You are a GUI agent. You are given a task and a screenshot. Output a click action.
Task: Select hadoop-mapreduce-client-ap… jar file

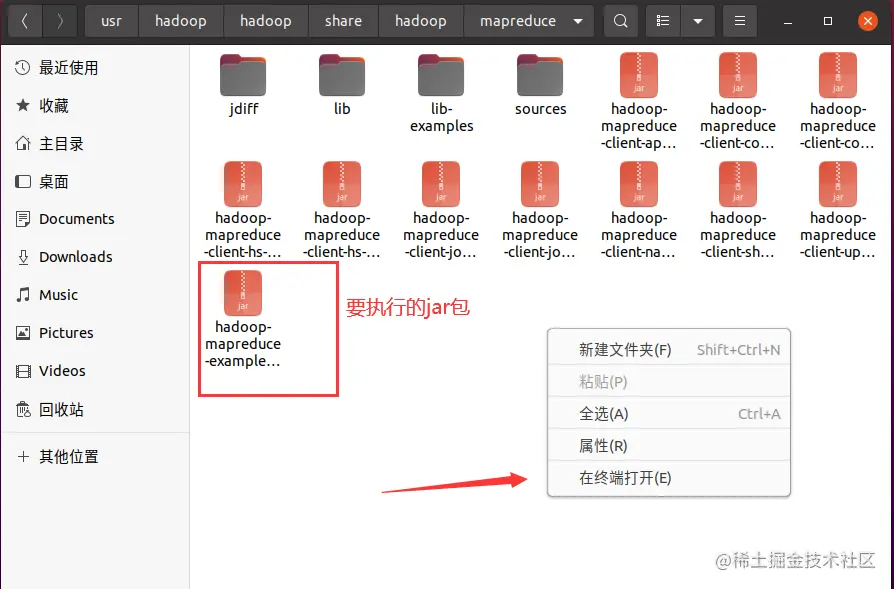[x=639, y=101]
